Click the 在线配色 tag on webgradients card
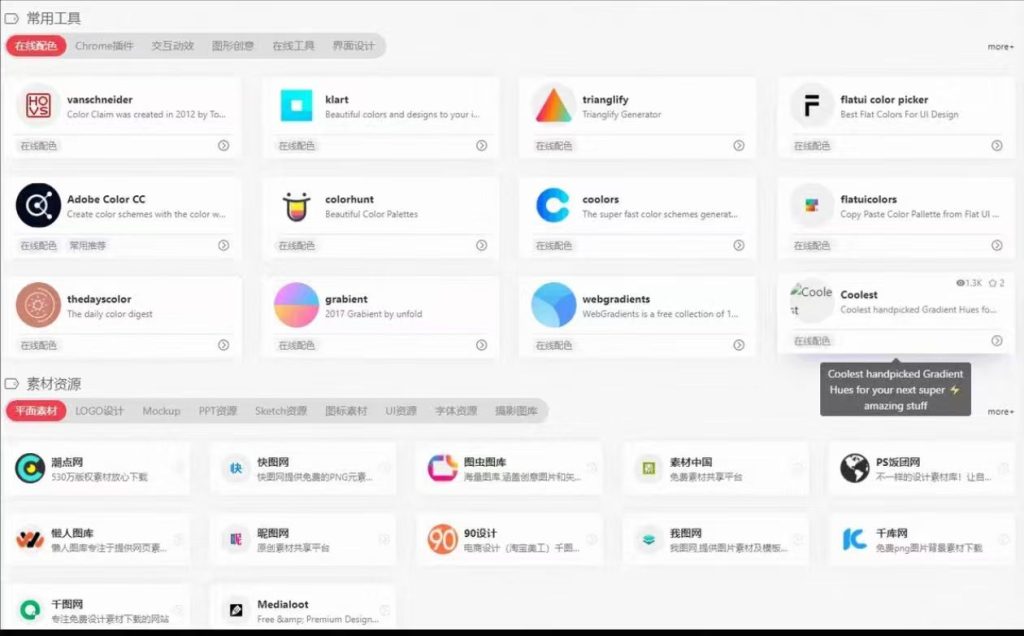 (554, 345)
